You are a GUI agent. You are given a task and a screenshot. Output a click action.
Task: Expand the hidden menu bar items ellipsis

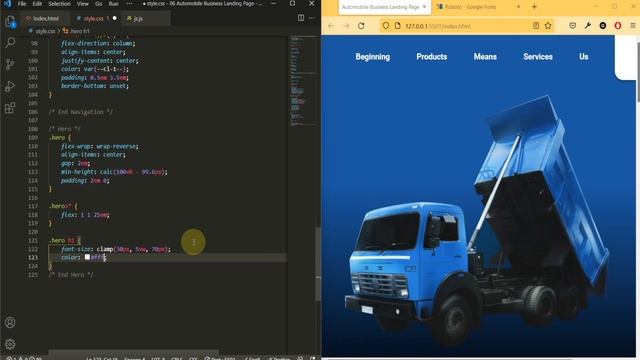coord(129,4)
